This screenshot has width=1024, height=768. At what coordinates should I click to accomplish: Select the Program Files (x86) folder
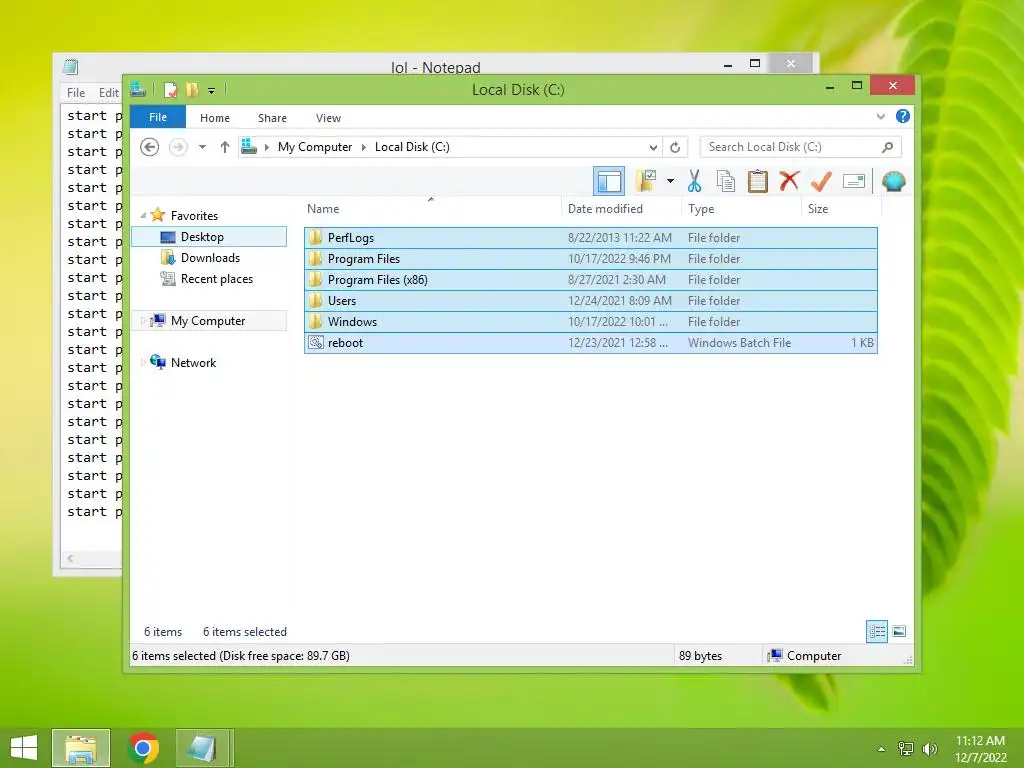coord(591,280)
